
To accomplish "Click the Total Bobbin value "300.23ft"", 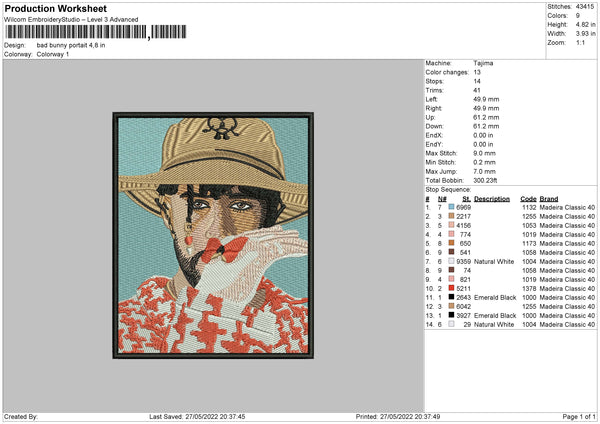I will [485, 180].
